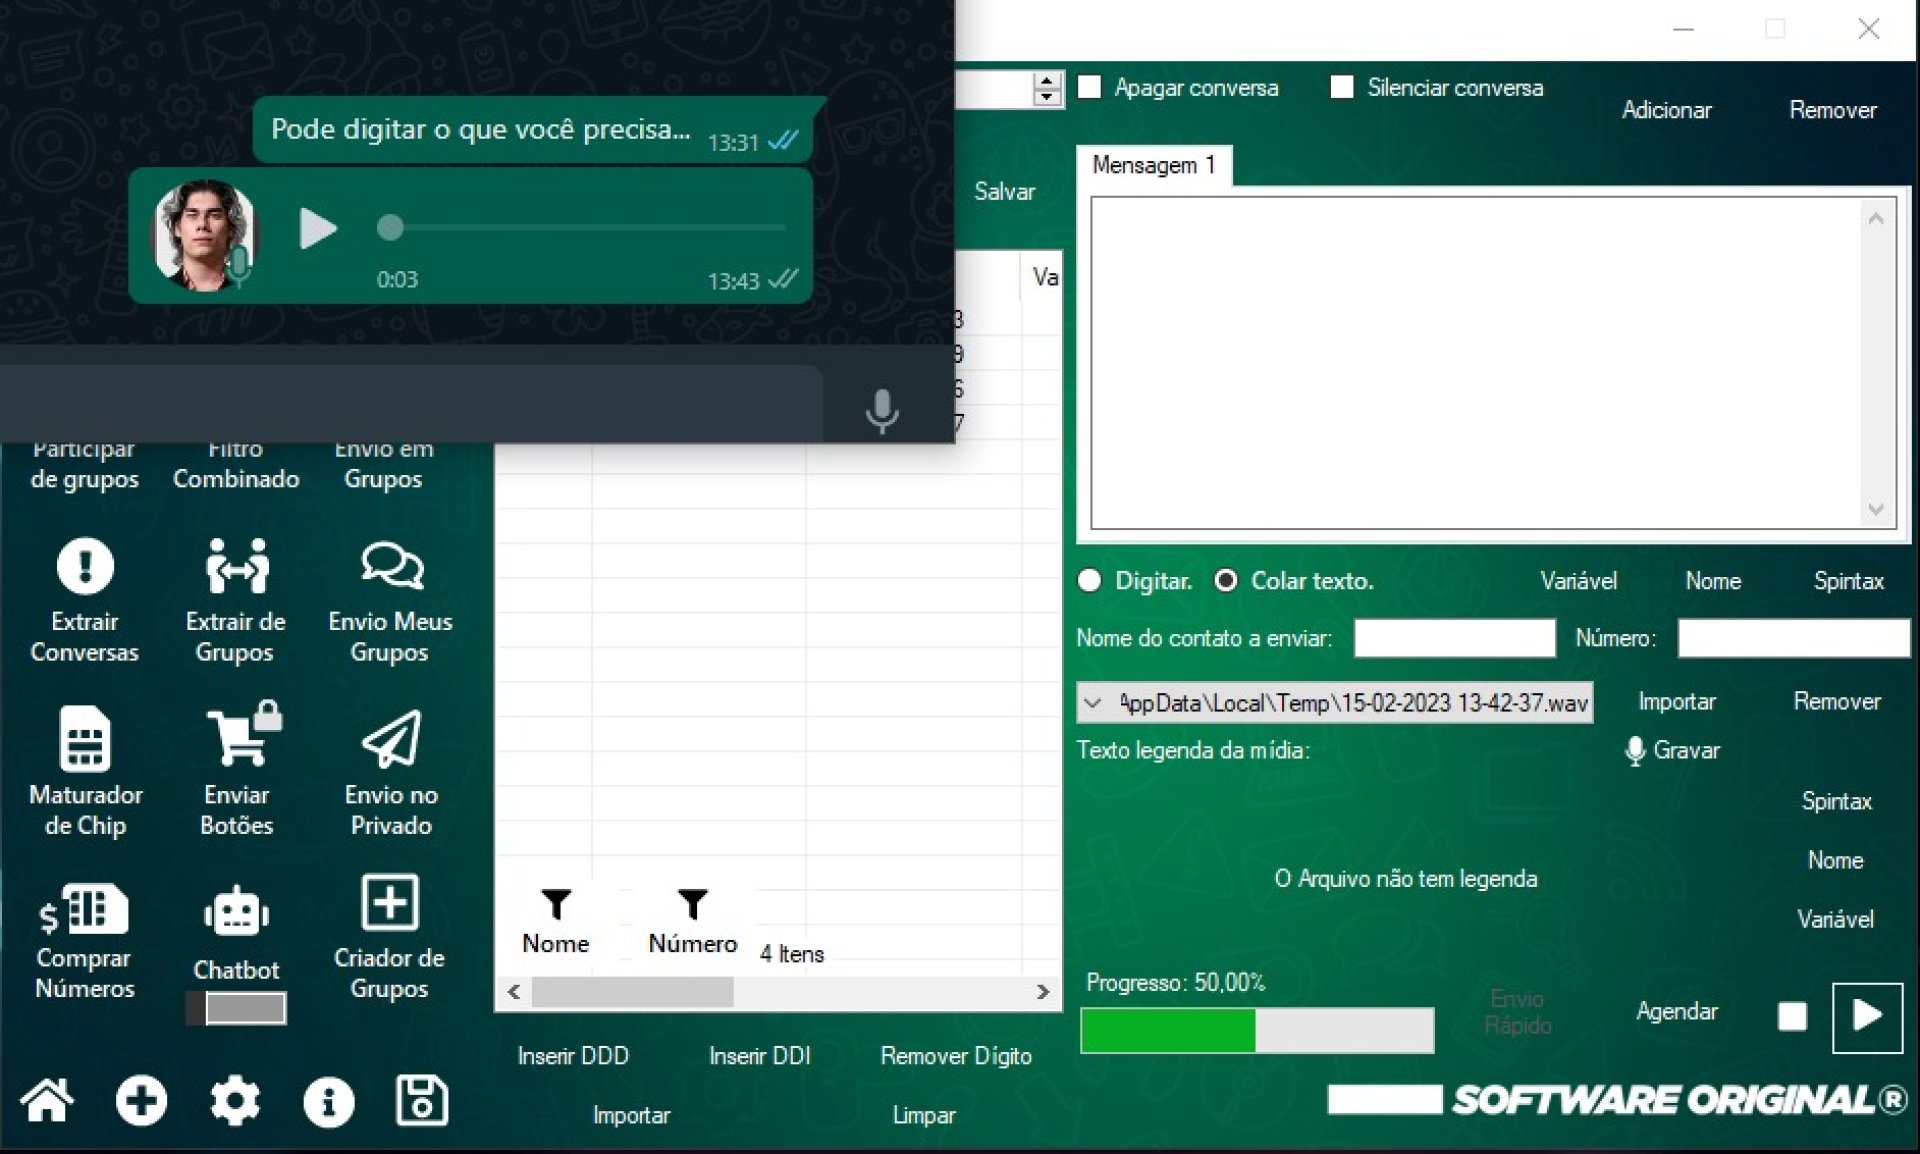Click the Agendar button
This screenshot has width=1920, height=1154.
point(1677,1012)
